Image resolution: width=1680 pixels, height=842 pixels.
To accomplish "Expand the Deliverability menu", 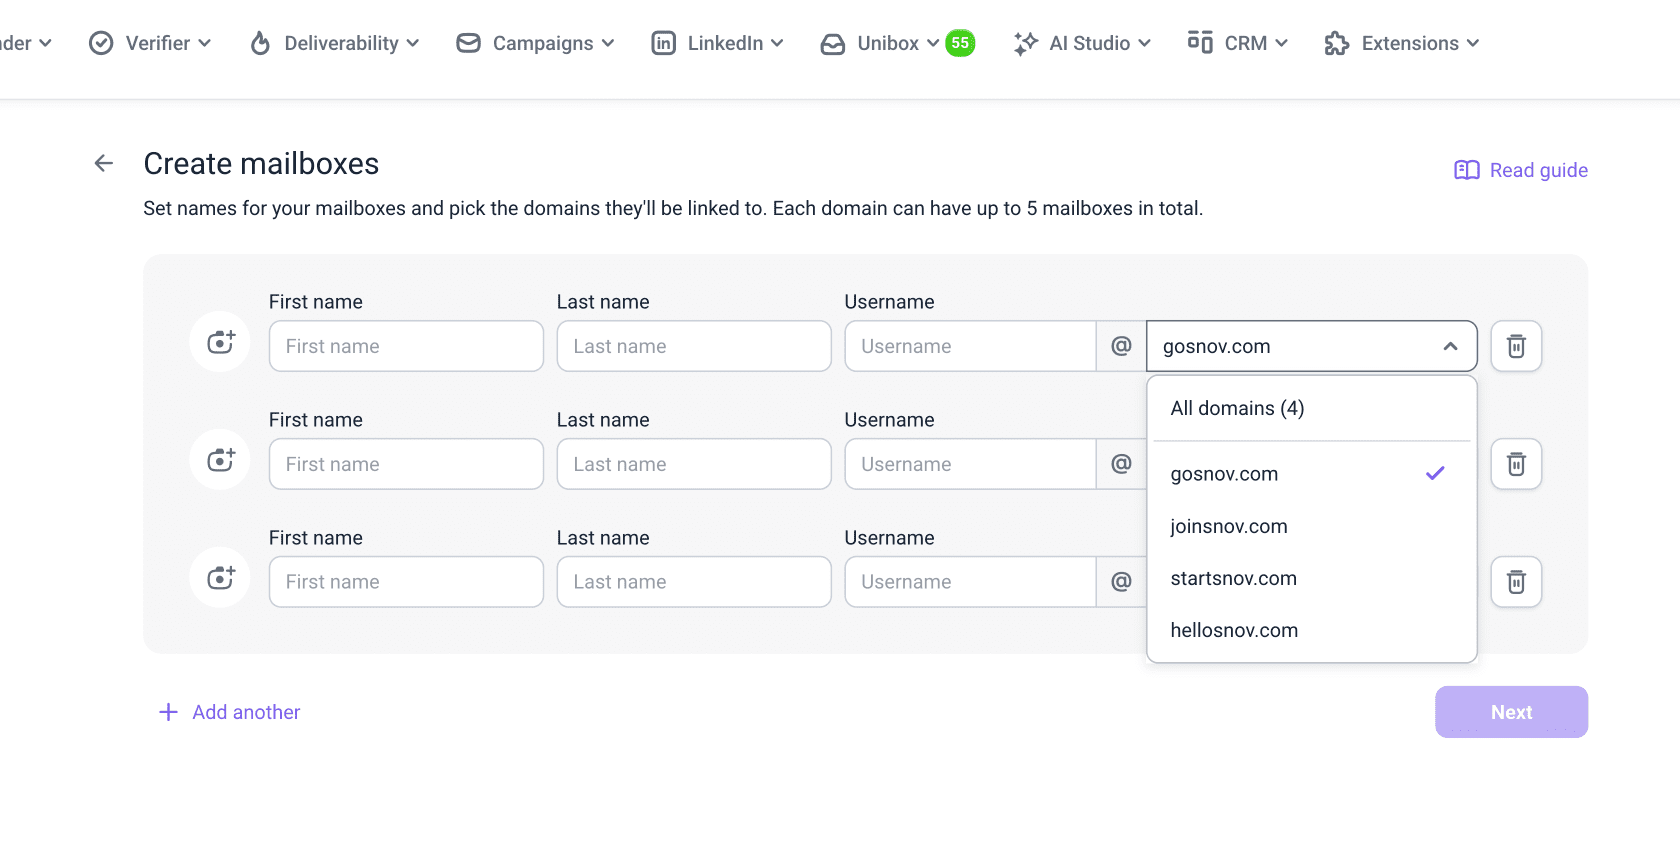I will tap(334, 43).
